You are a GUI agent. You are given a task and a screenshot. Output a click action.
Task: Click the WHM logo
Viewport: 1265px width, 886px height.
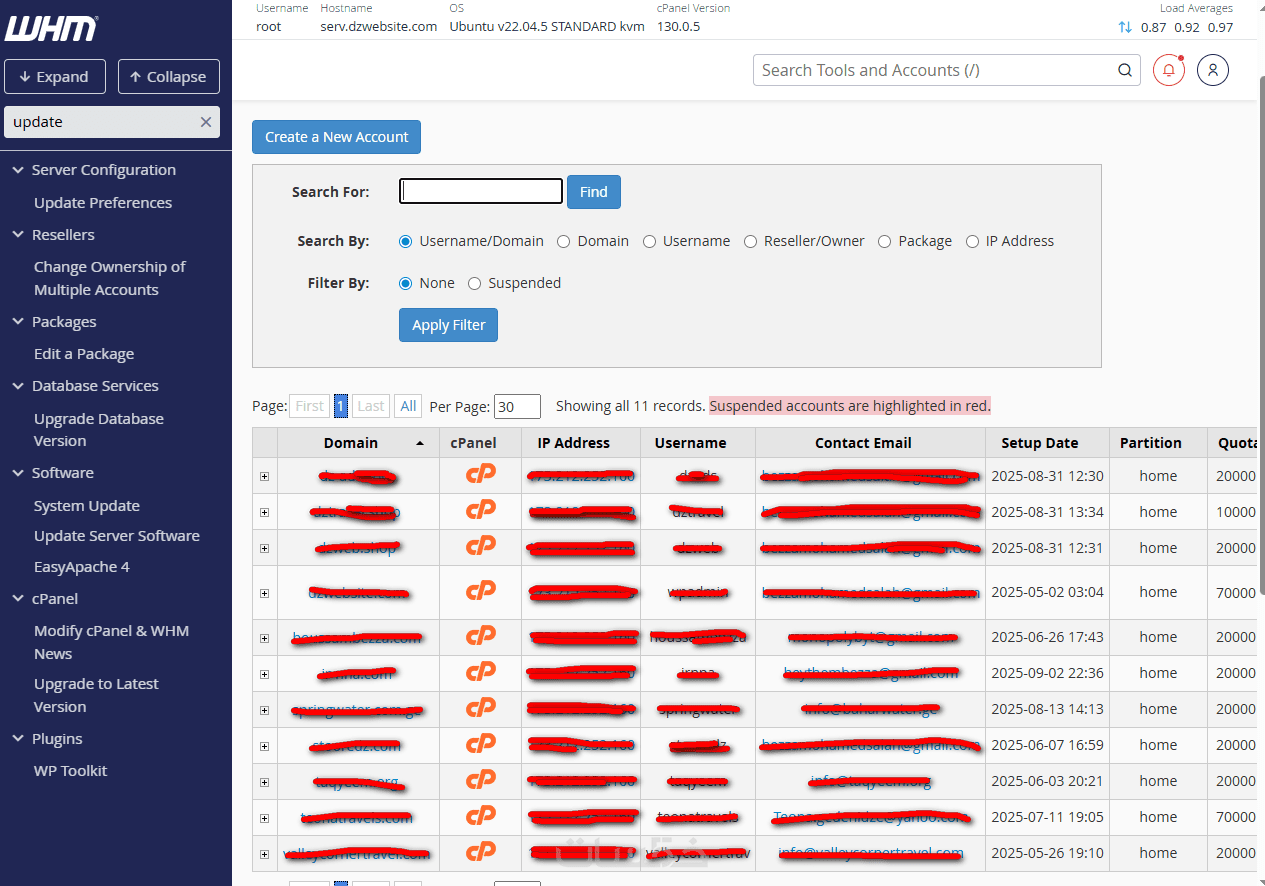tap(51, 27)
